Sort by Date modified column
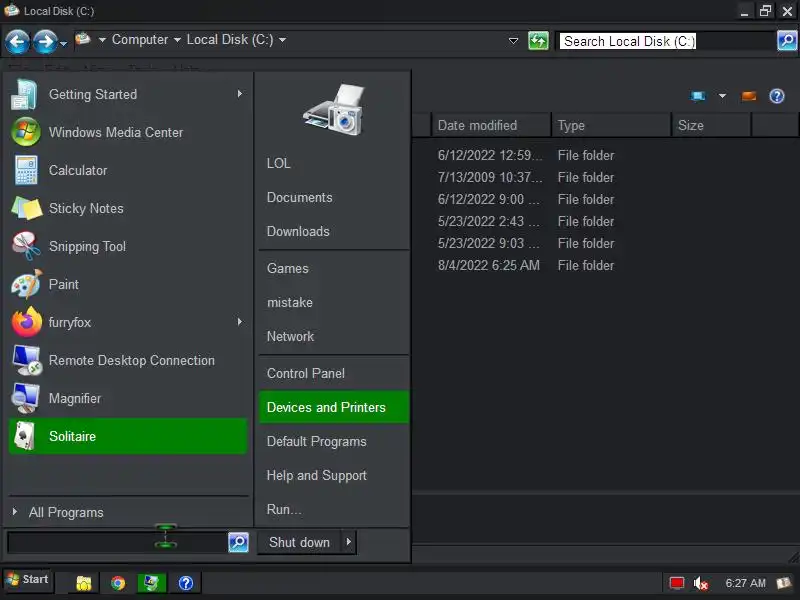Viewport: 800px width, 600px height. point(491,126)
